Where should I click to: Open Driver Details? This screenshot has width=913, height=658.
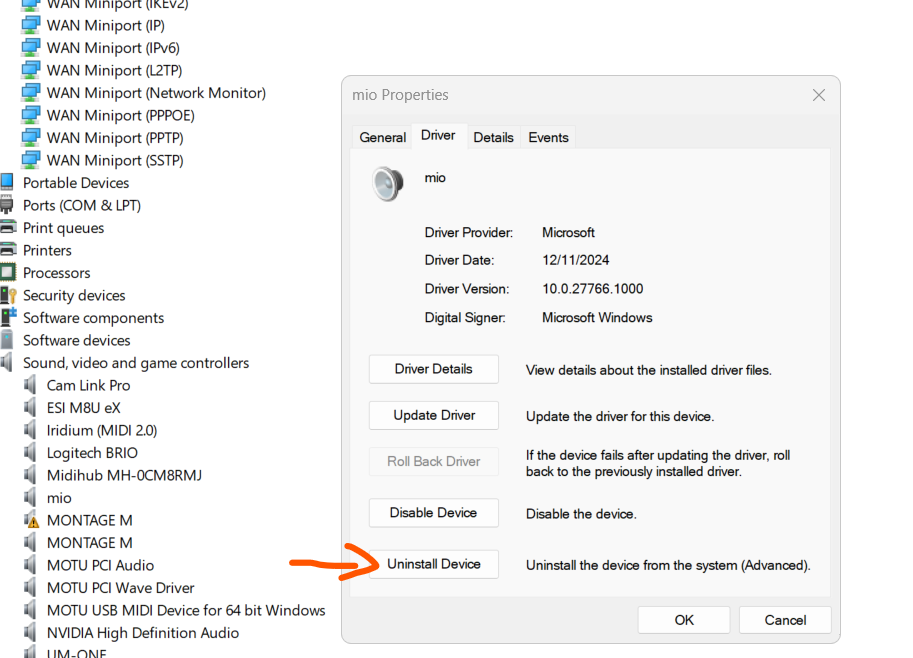click(x=434, y=369)
